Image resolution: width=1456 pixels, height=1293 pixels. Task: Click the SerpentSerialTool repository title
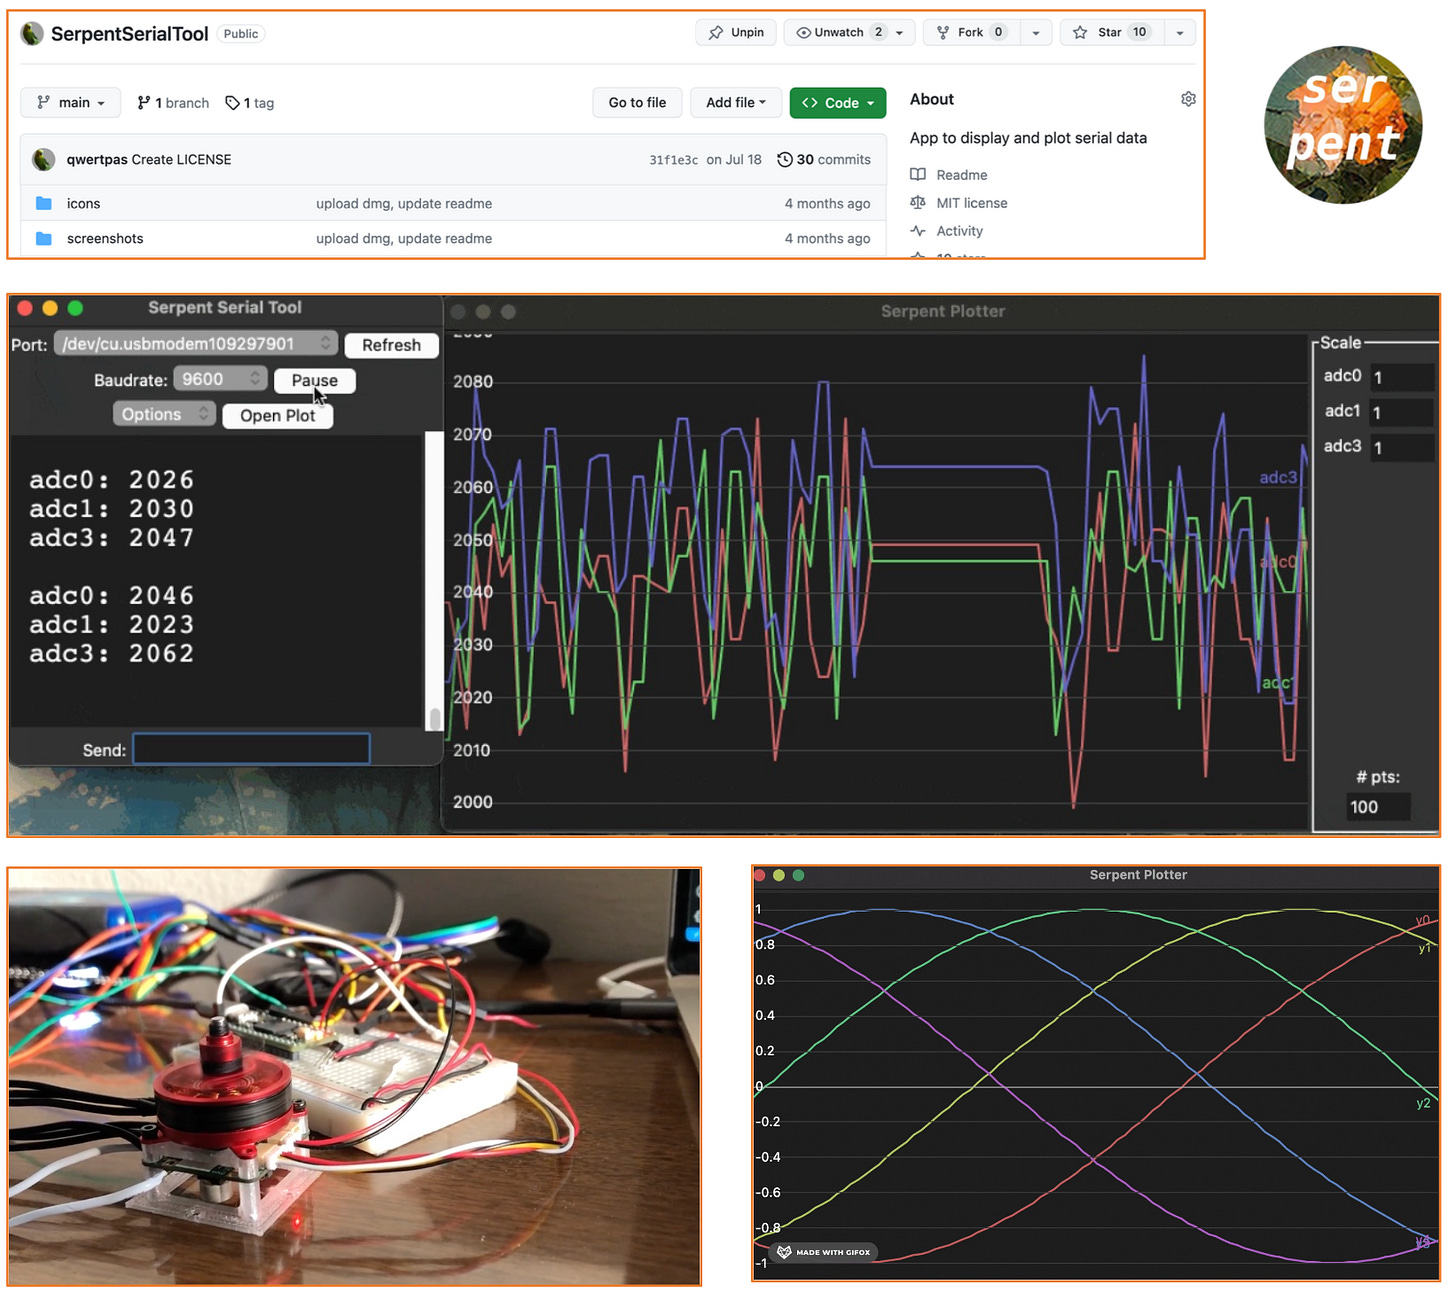click(130, 34)
